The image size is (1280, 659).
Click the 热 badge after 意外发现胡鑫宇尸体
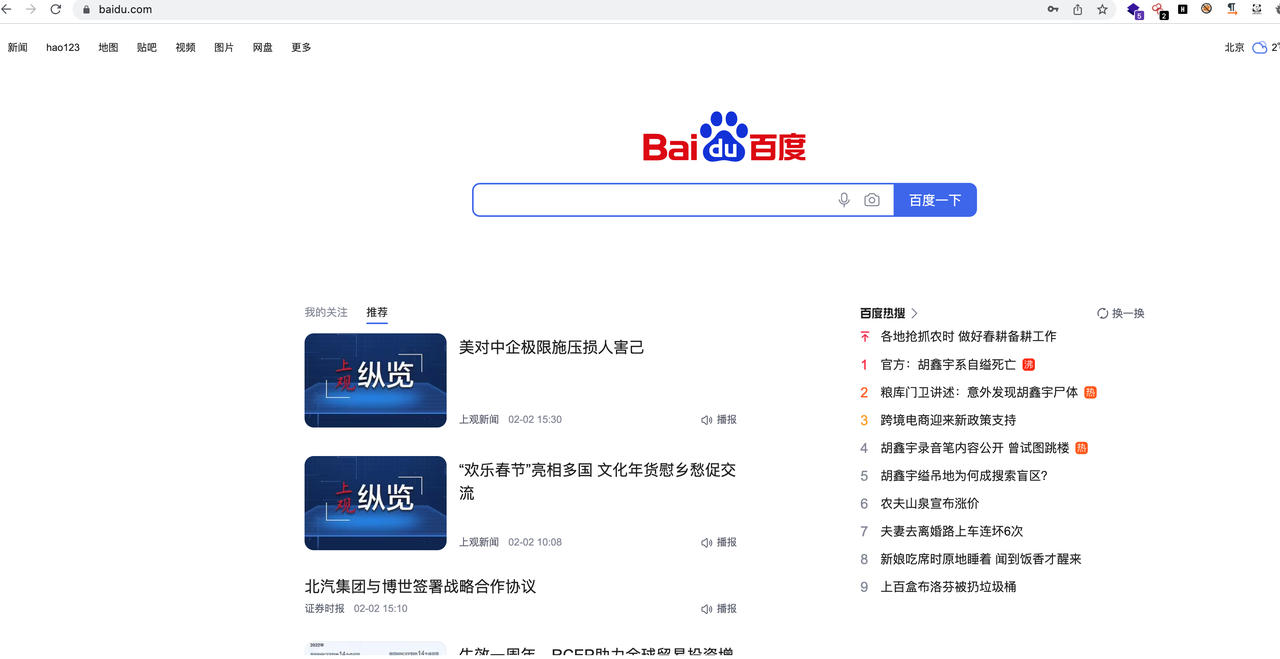(x=1090, y=392)
